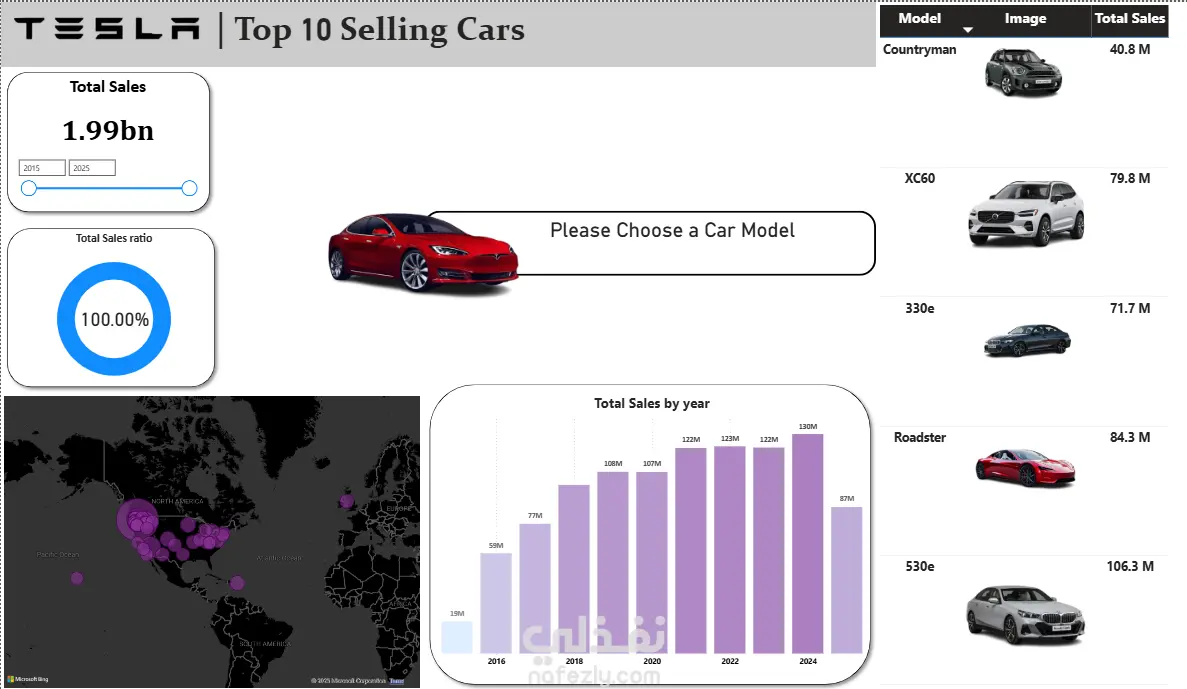Click the 100.00% donut center label
Image resolution: width=1187 pixels, height=689 pixels.
tap(115, 320)
